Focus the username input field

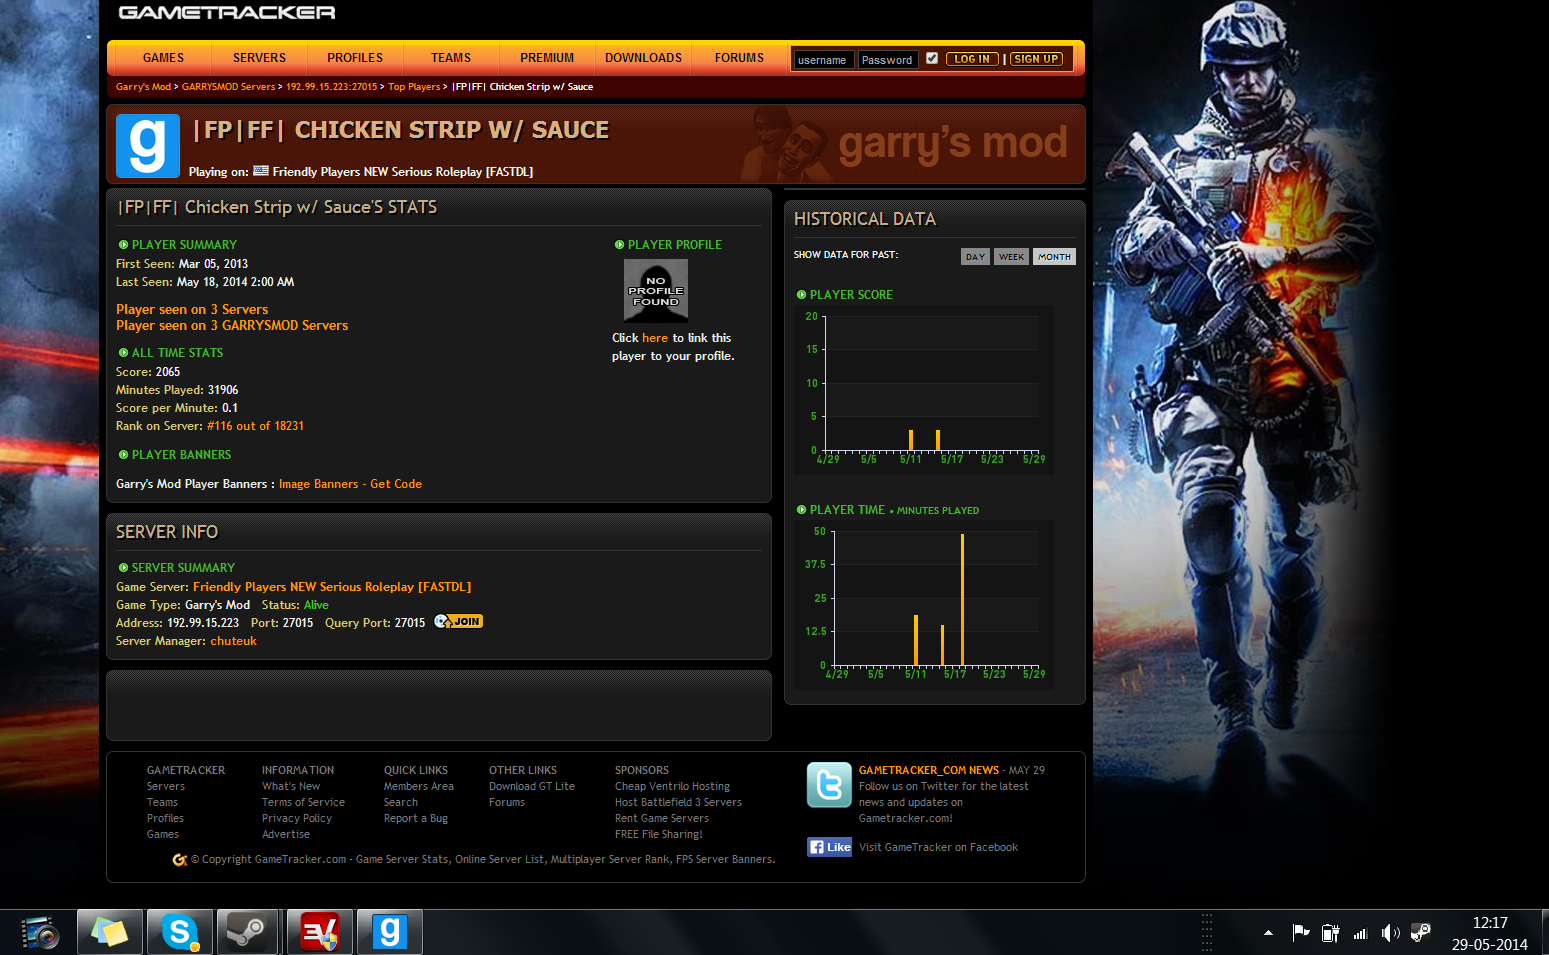pyautogui.click(x=824, y=60)
